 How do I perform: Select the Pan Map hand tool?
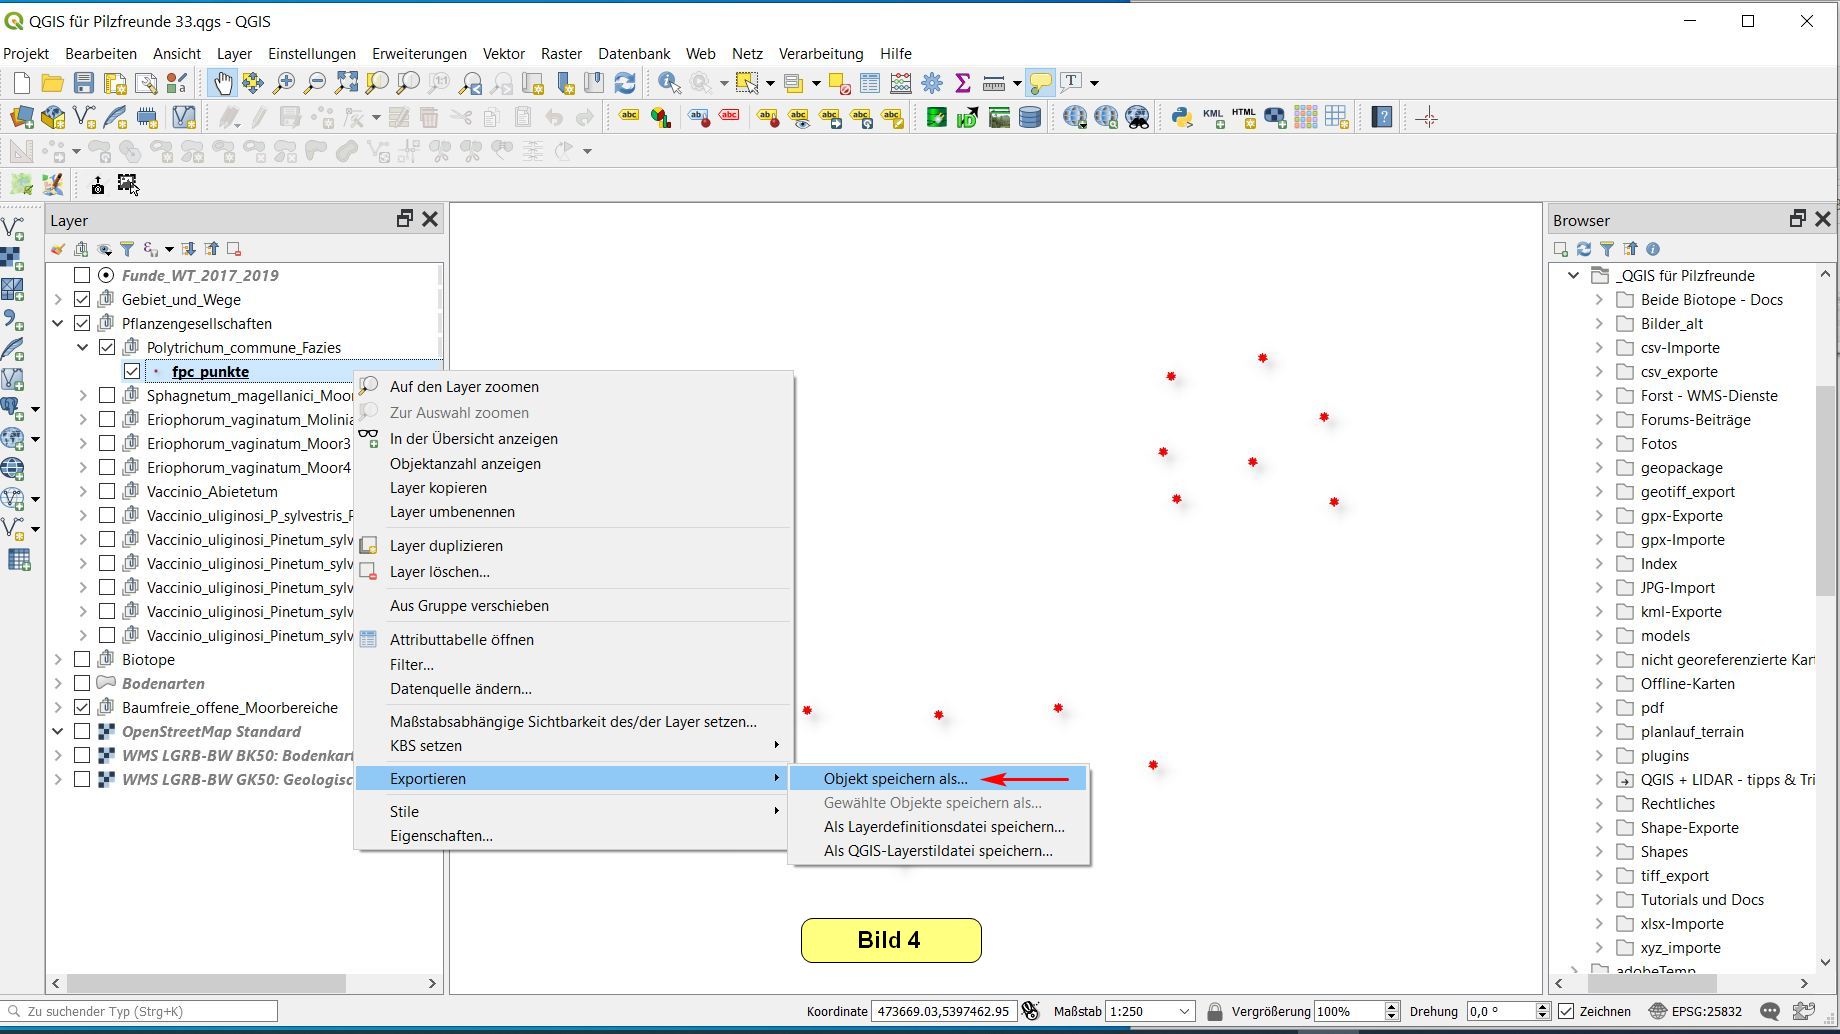click(x=221, y=83)
